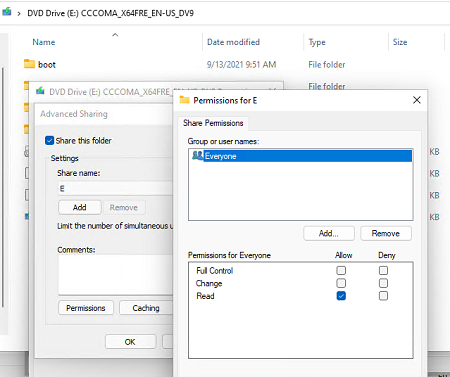Click Remove button under Share name
Viewport: 450px width, 377px height.
tap(124, 207)
